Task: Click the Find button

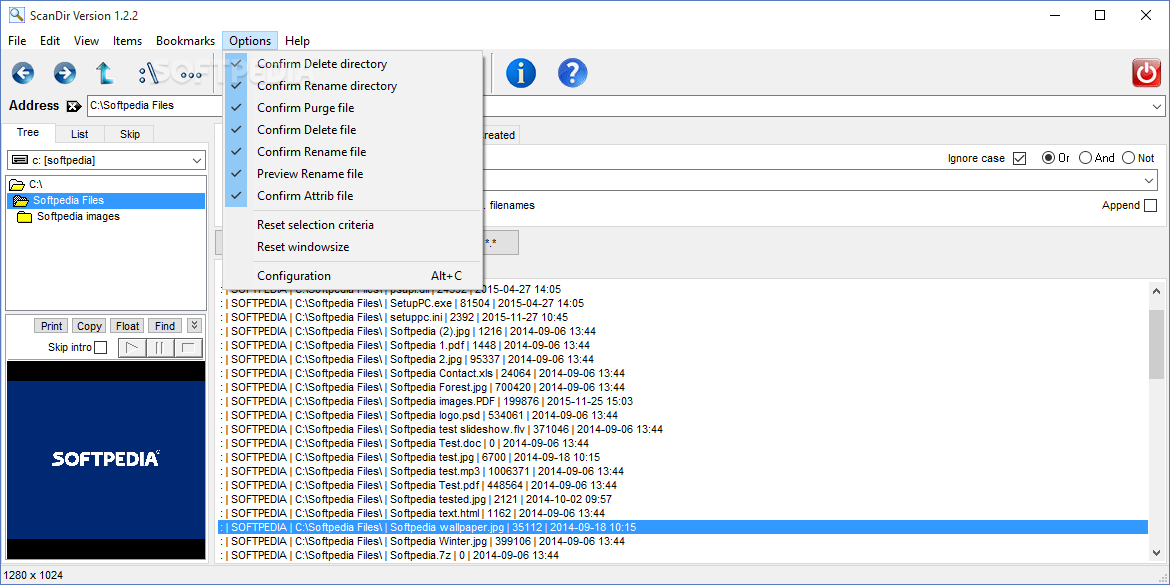Action: pos(166,326)
